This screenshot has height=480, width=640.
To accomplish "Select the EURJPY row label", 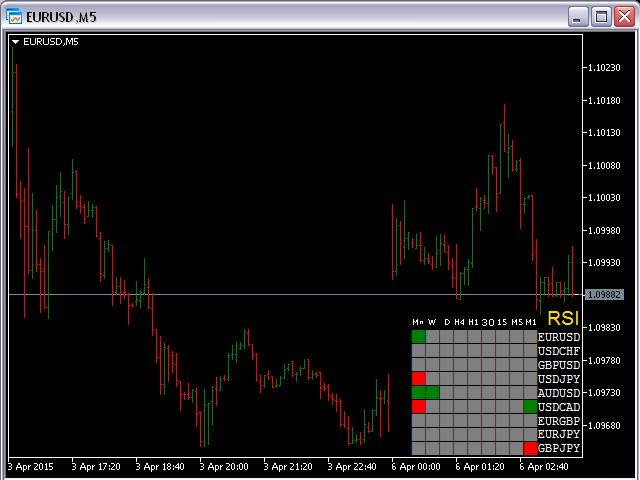I will click(x=559, y=434).
